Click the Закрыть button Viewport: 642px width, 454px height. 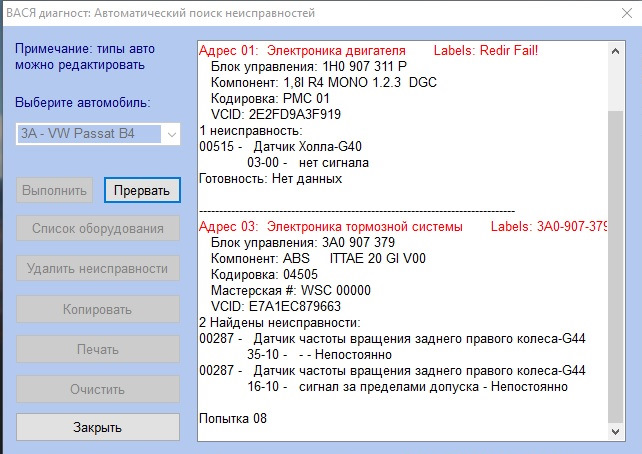click(x=98, y=427)
